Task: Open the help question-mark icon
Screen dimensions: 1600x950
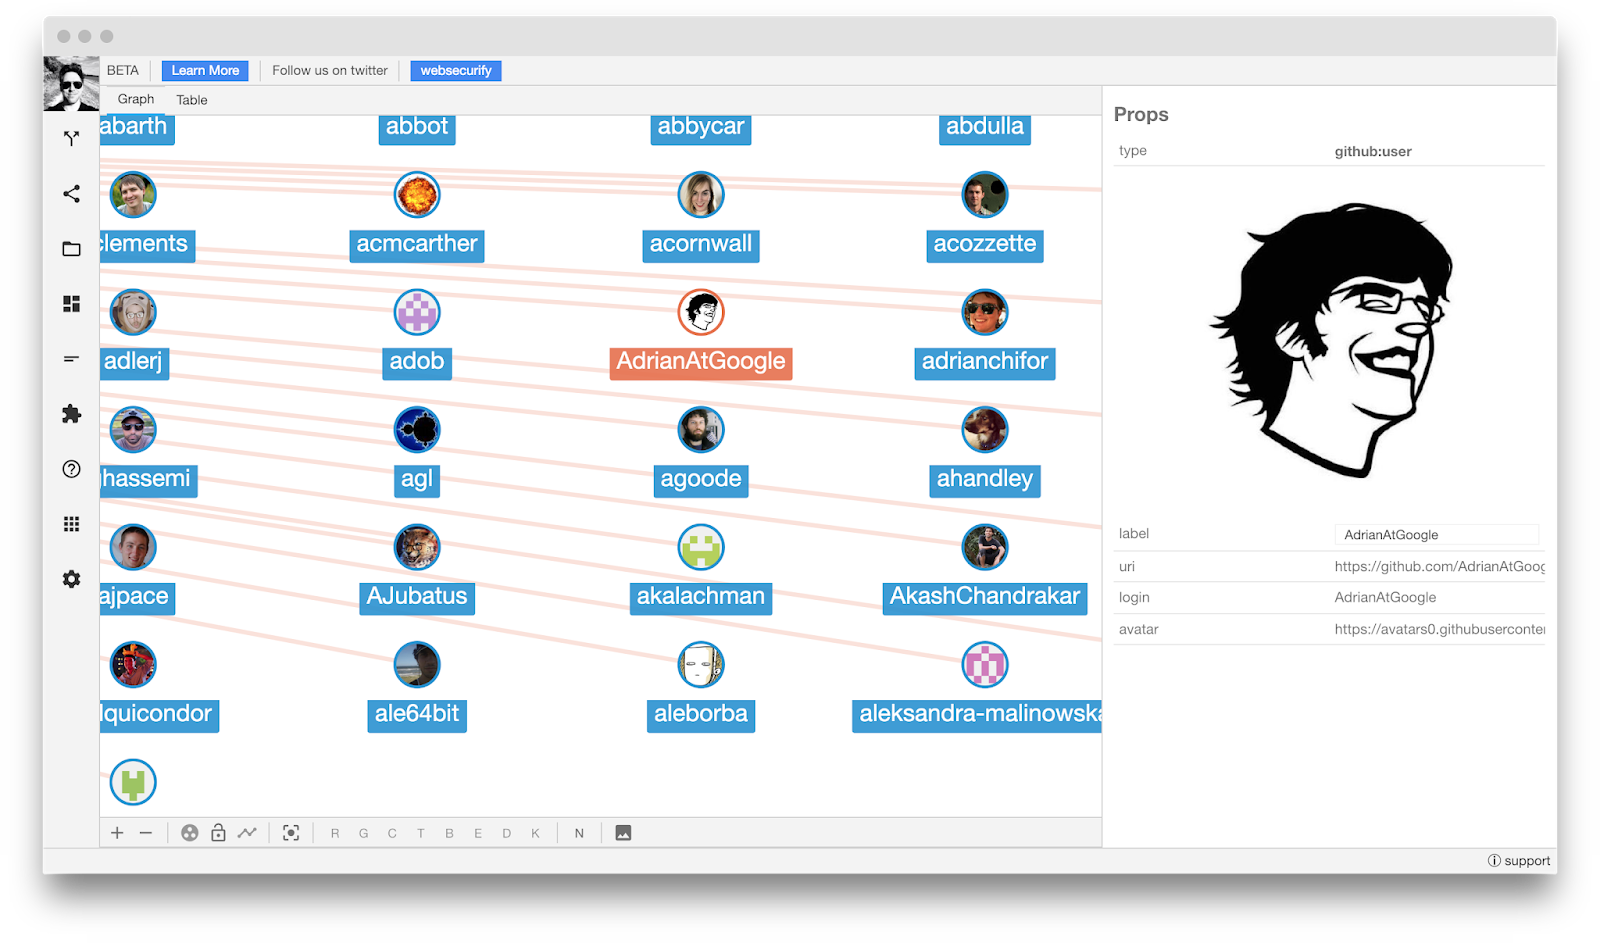Action: coord(71,469)
